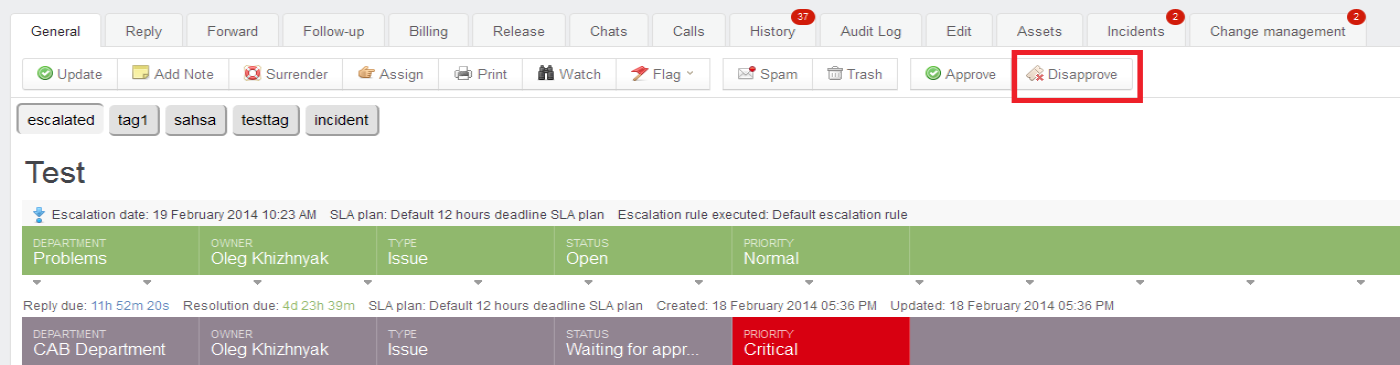This screenshot has height=365, width=1400.
Task: Go to the Incidents tab
Action: [1135, 31]
